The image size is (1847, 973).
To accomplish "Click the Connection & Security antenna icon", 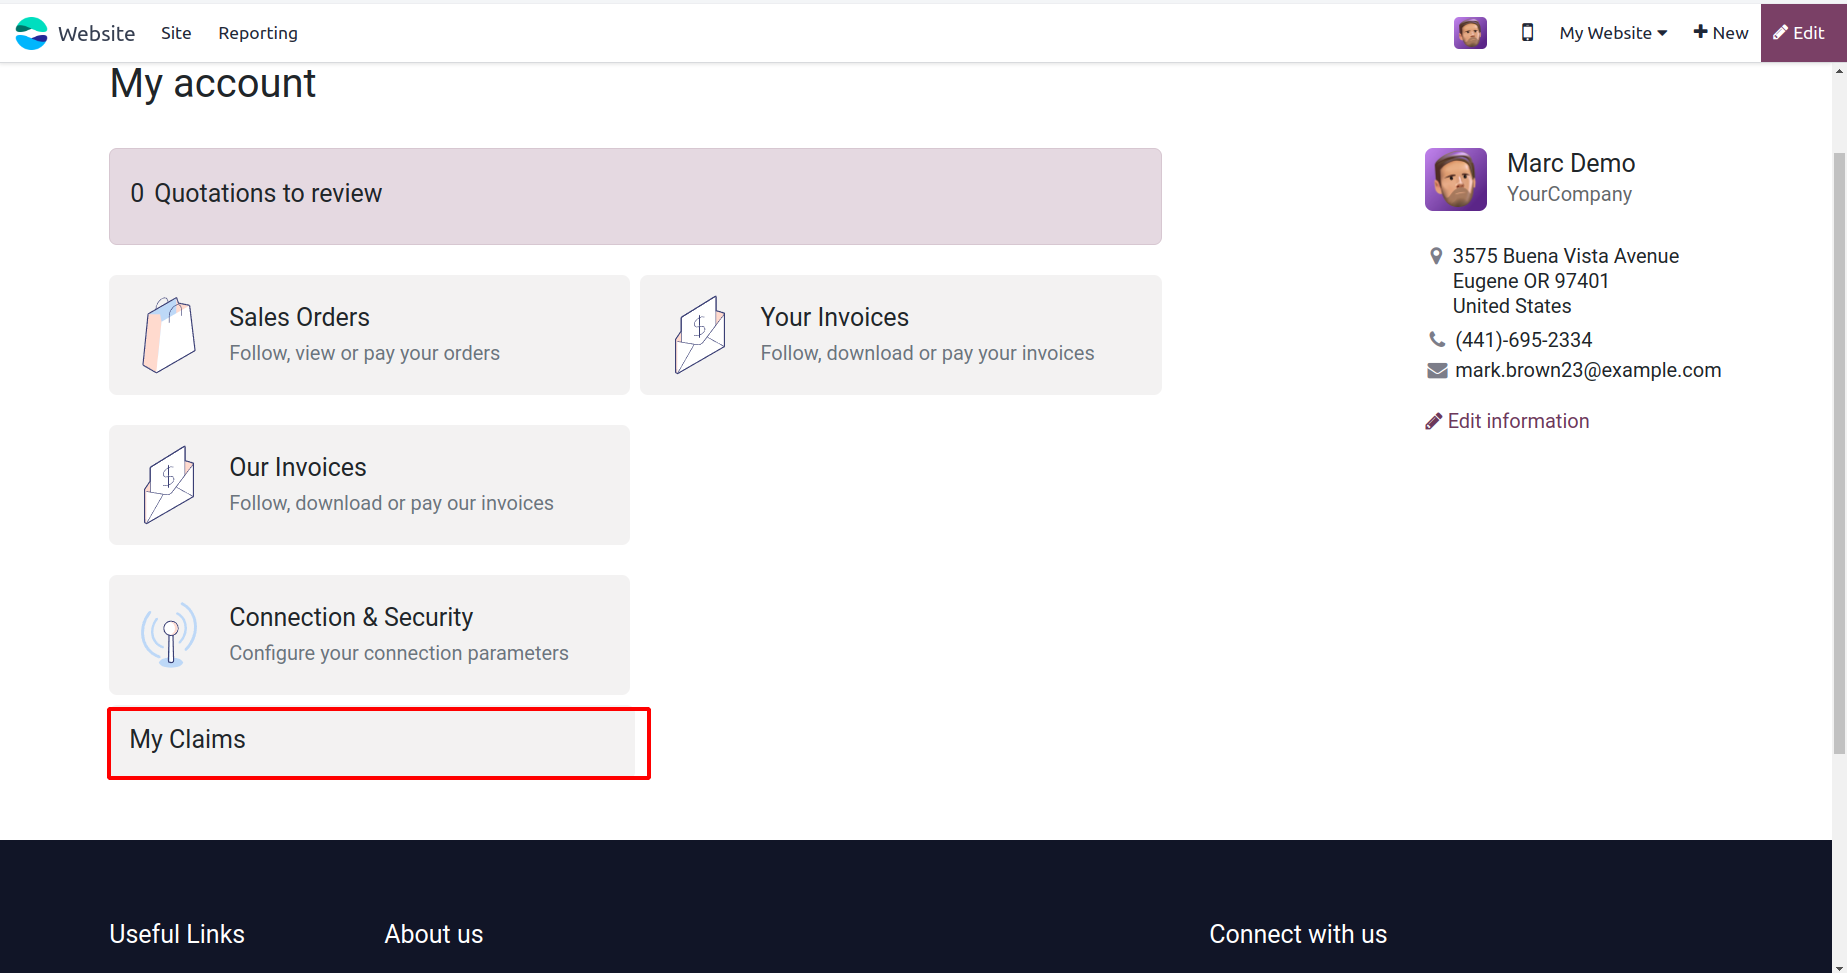I will (x=170, y=635).
